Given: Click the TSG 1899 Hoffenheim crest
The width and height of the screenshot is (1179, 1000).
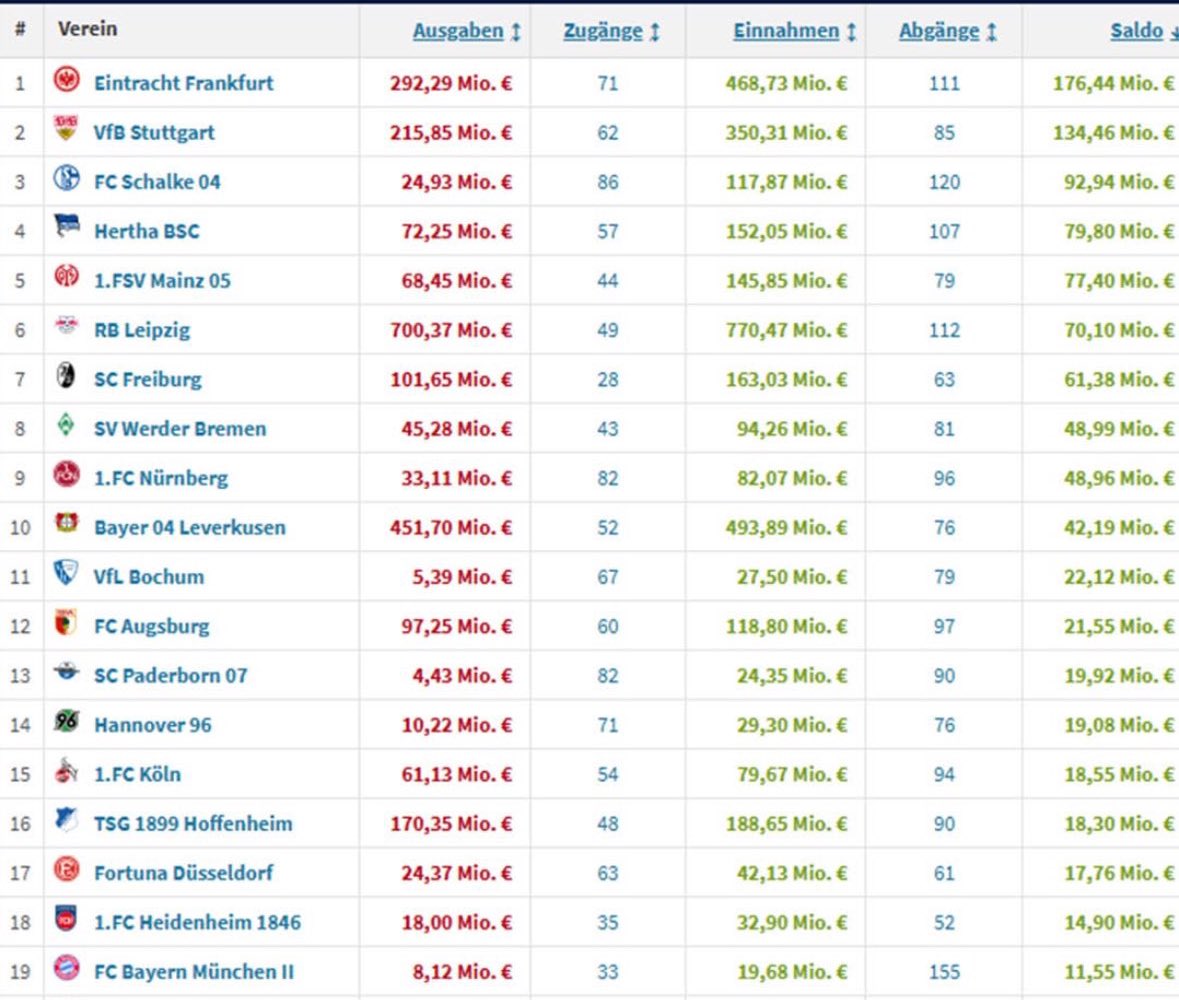Looking at the screenshot, I should 66,819.
